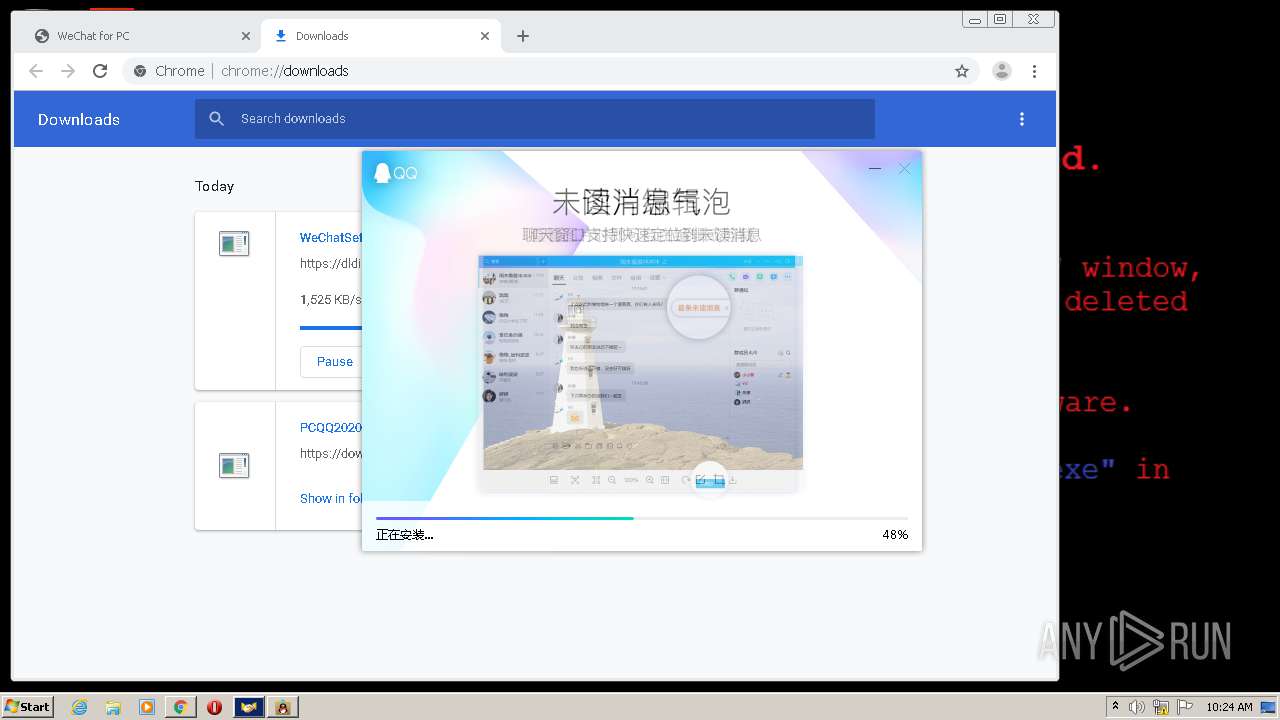This screenshot has height=720, width=1280.
Task: Maximize the Chrome browser window
Action: pyautogui.click(x=1000, y=19)
